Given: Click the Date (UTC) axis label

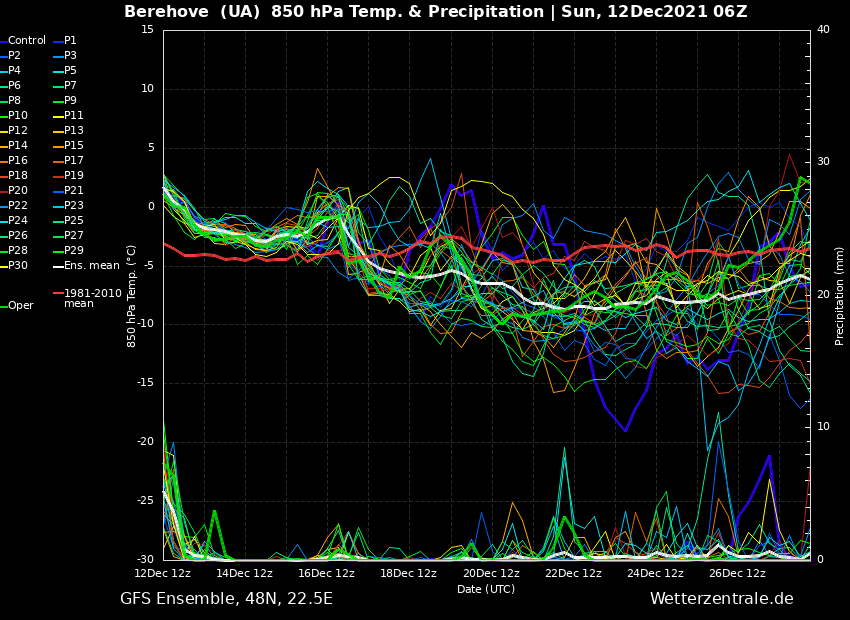Looking at the screenshot, I should (486, 590).
